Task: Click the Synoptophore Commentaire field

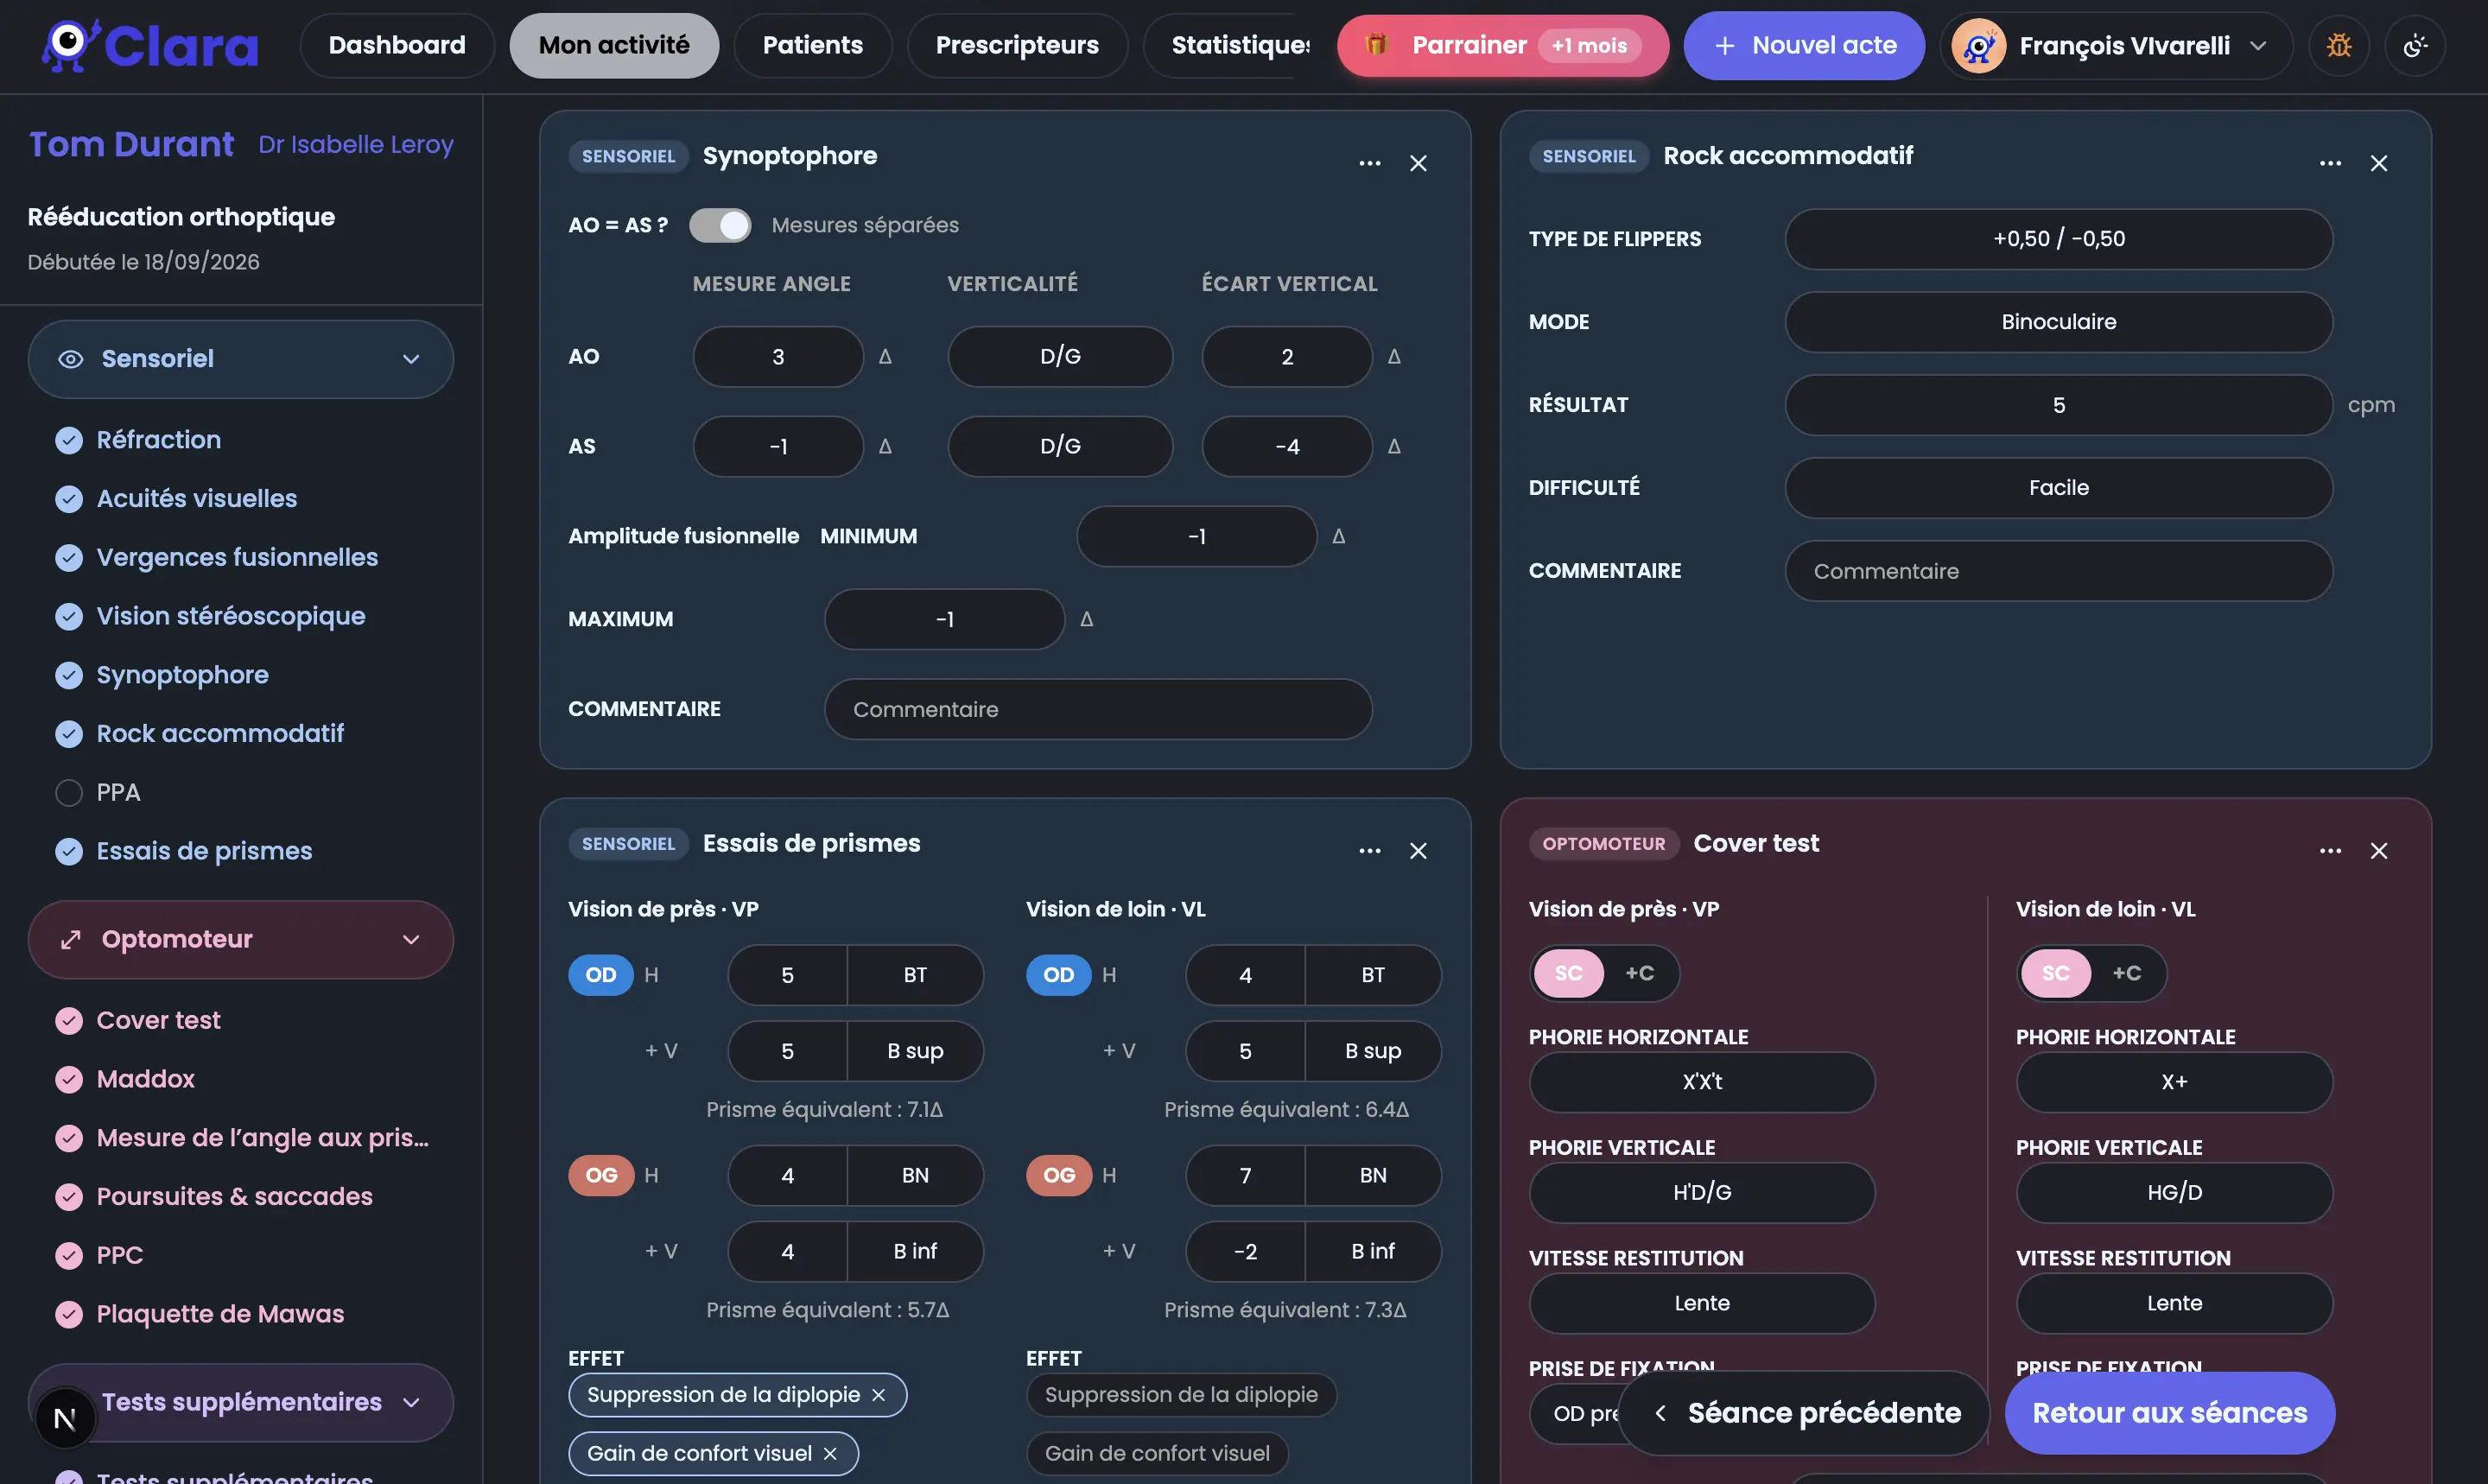Action: point(1098,709)
